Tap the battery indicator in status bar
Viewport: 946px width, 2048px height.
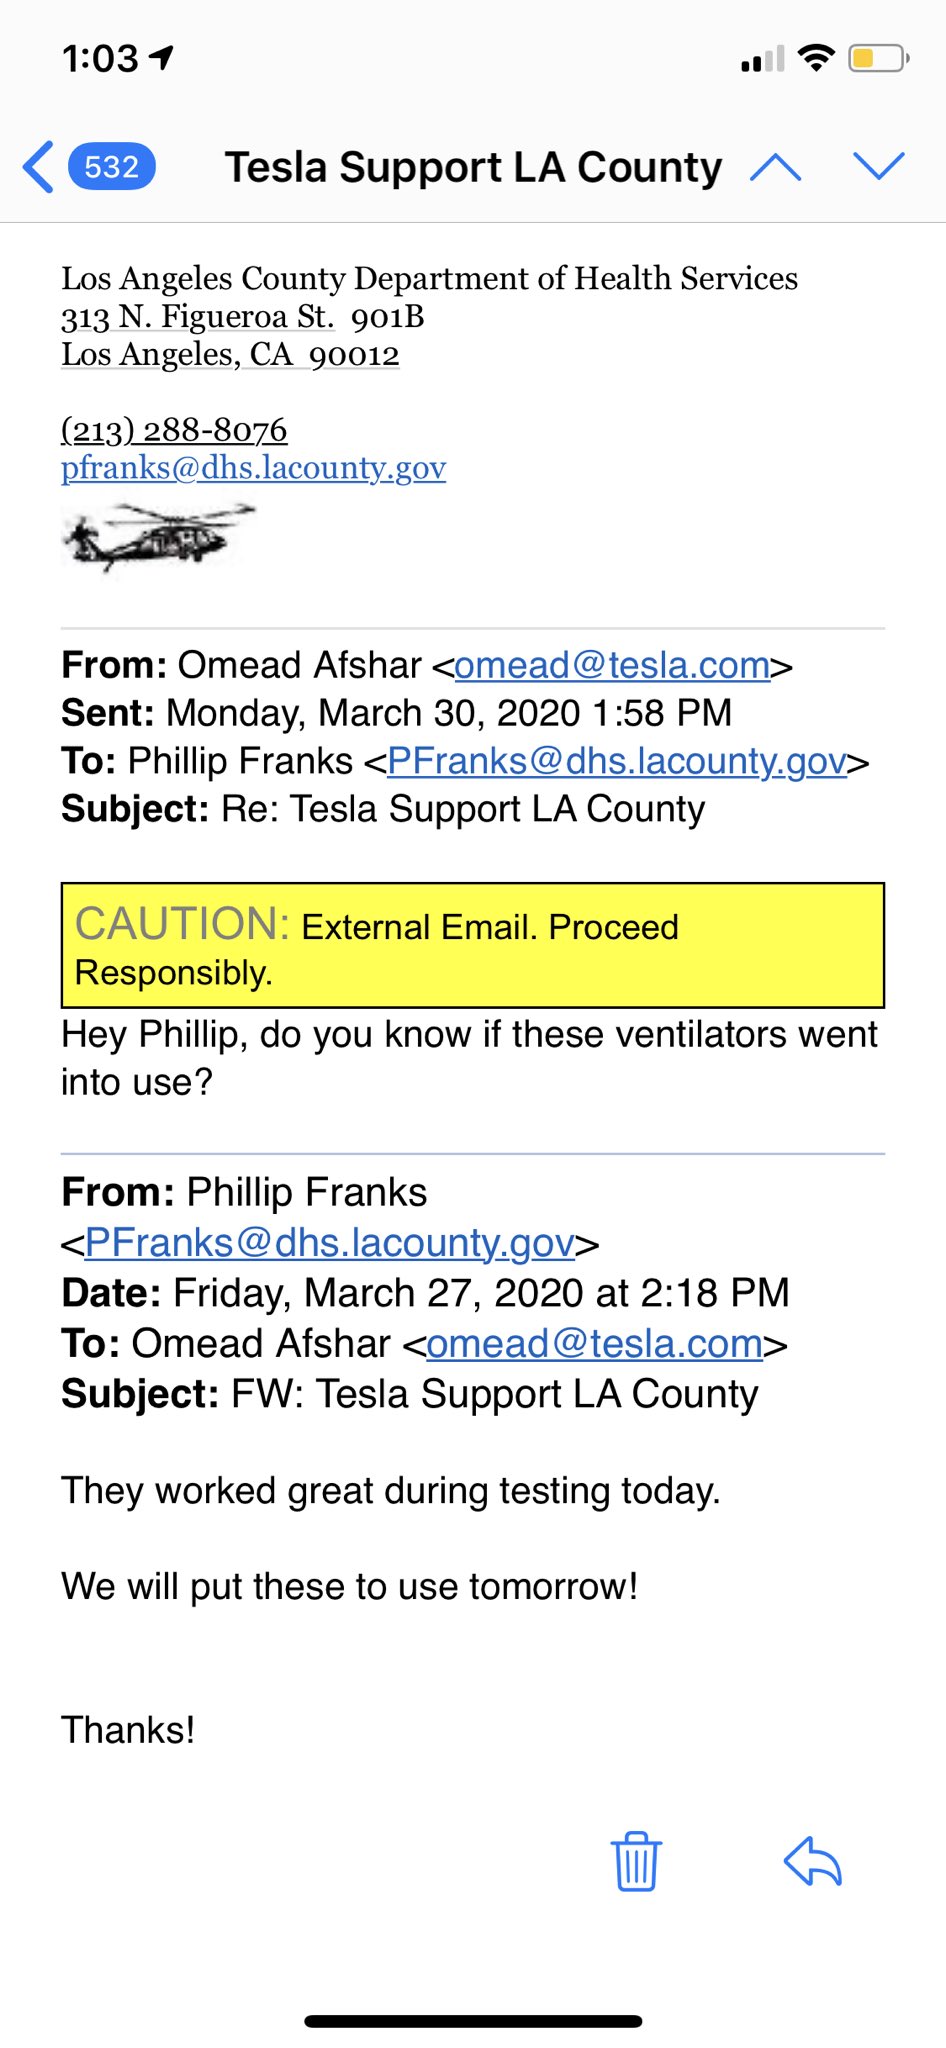878,59
